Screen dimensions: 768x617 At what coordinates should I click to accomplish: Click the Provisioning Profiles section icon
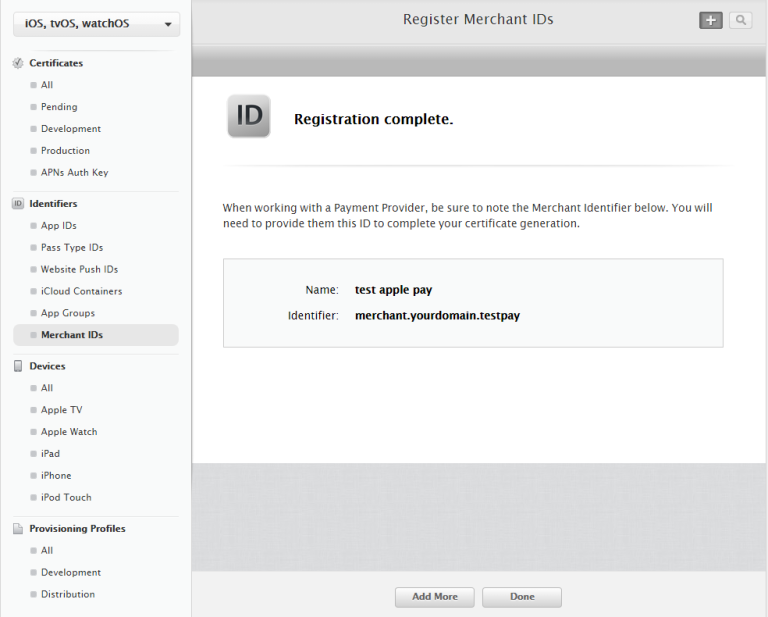click(18, 529)
